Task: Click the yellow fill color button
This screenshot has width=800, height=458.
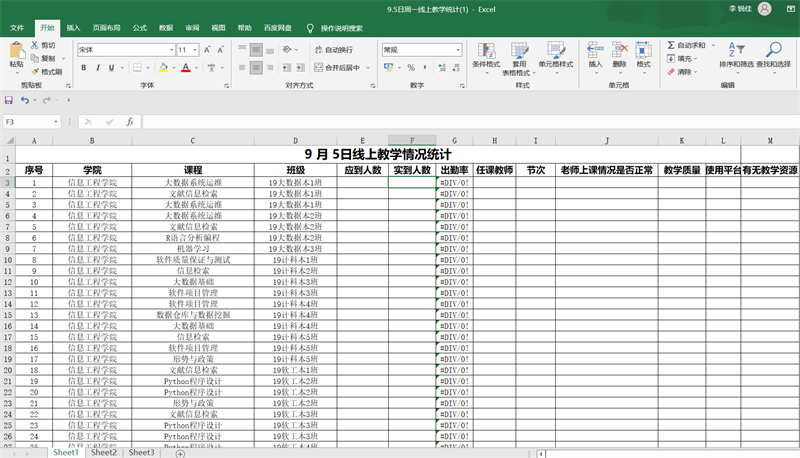Action: pos(164,68)
